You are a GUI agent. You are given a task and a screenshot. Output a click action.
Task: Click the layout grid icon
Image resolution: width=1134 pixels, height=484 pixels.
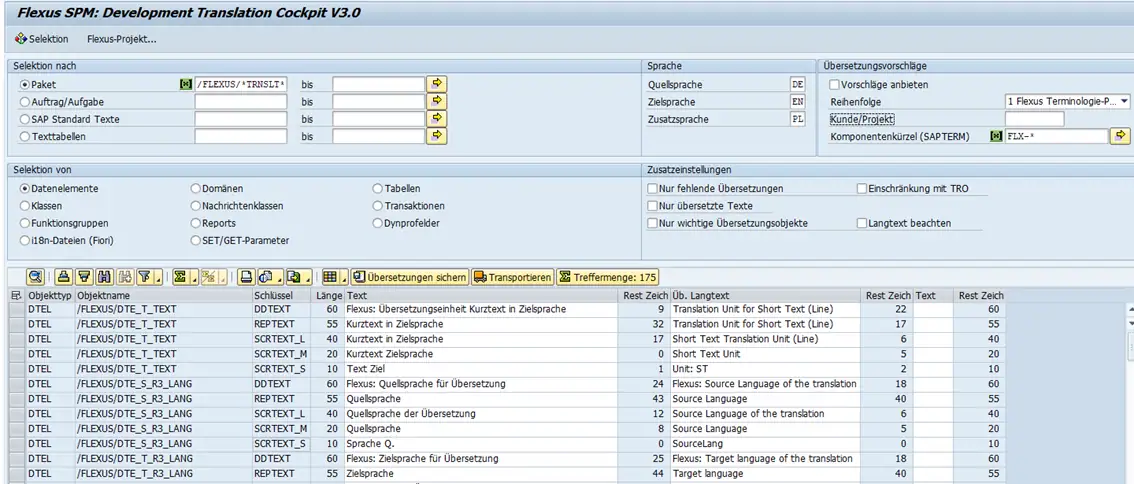(329, 277)
